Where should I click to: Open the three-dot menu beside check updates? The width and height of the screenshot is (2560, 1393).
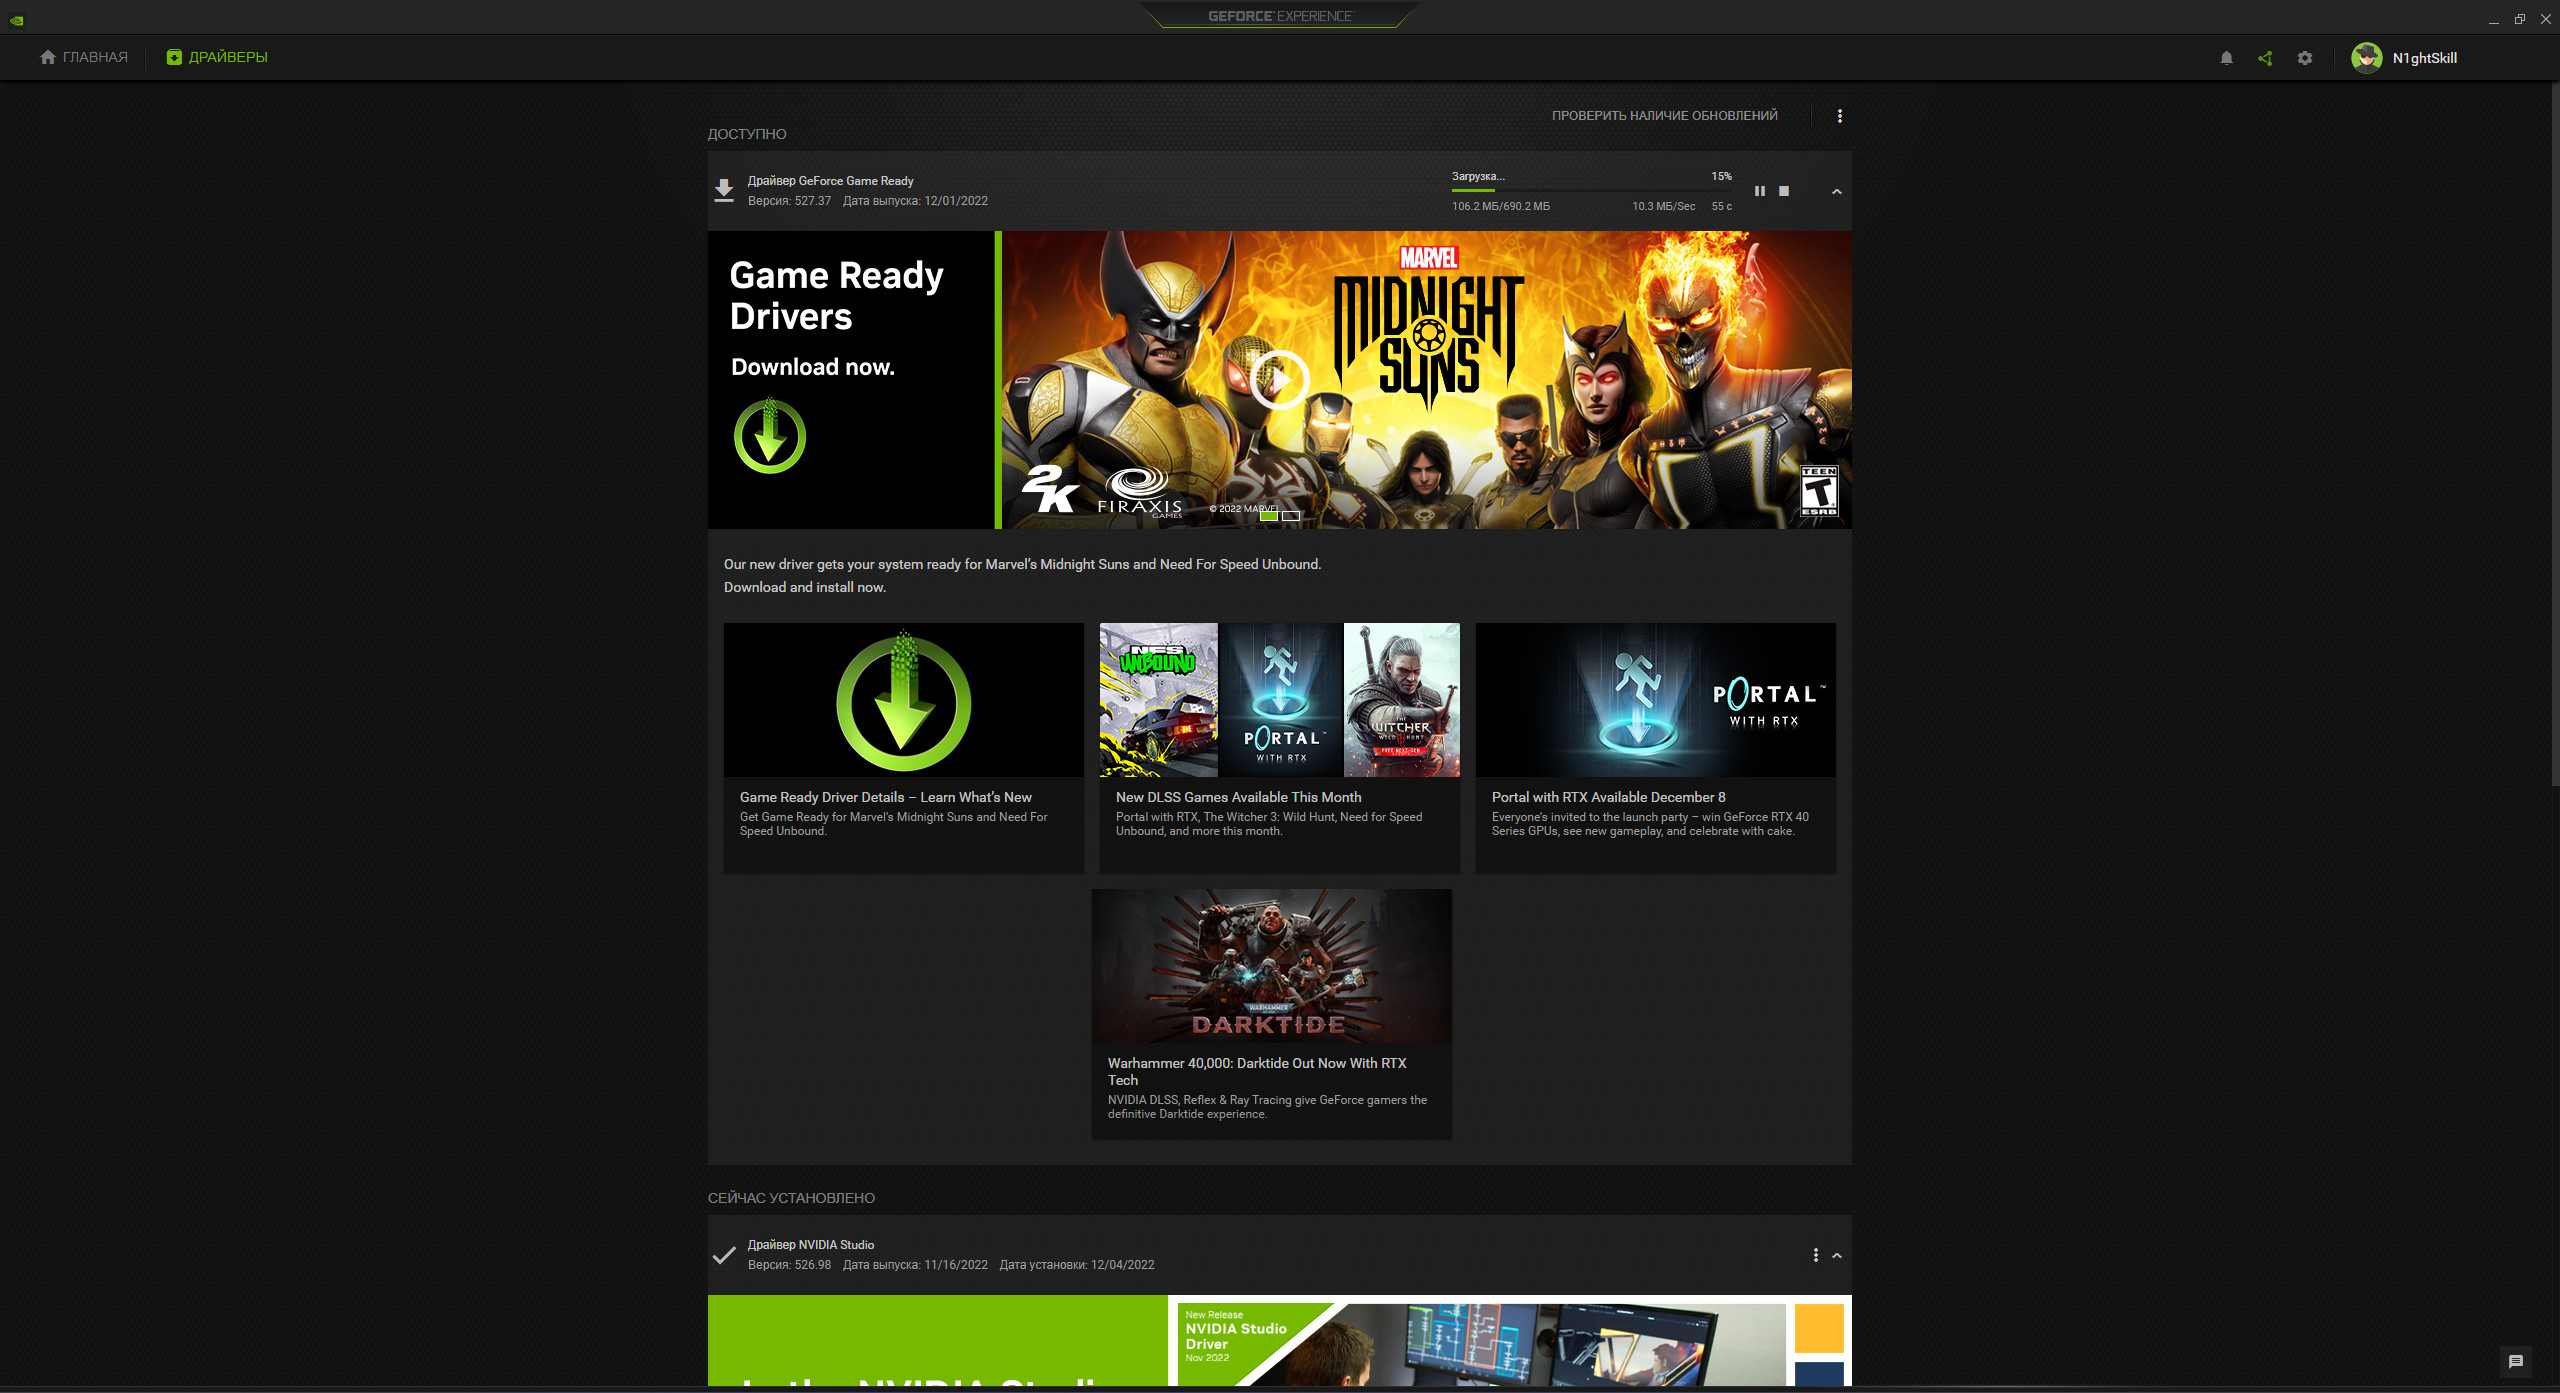1840,116
